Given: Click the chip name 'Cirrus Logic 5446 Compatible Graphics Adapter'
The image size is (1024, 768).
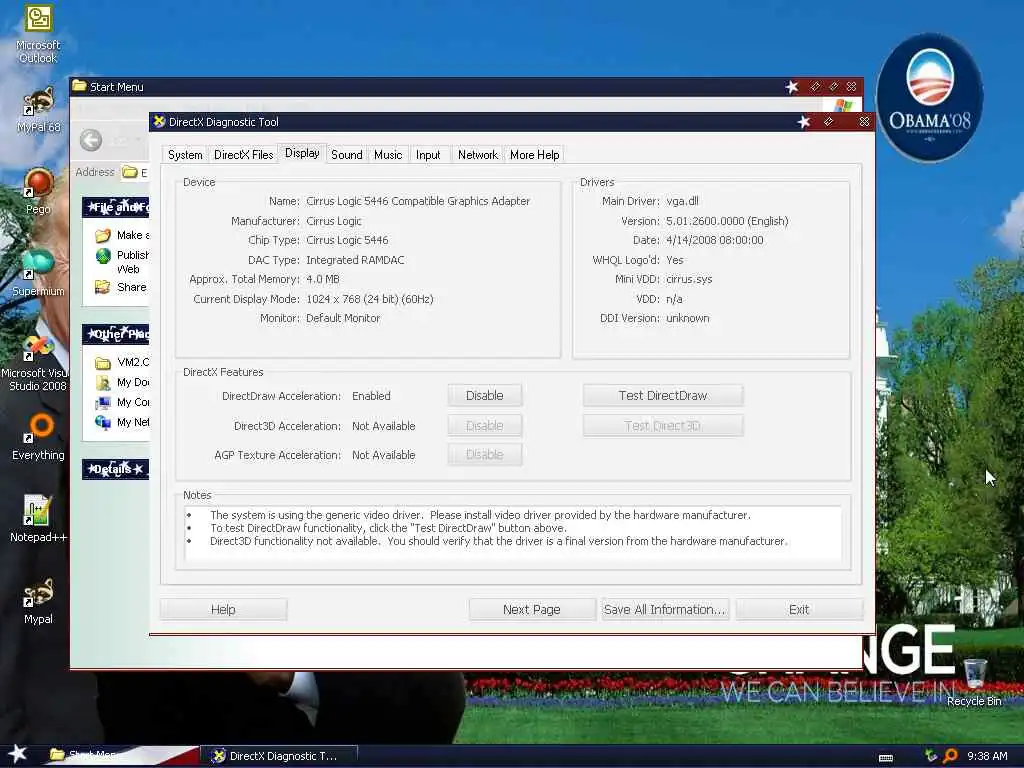Looking at the screenshot, I should pos(418,201).
